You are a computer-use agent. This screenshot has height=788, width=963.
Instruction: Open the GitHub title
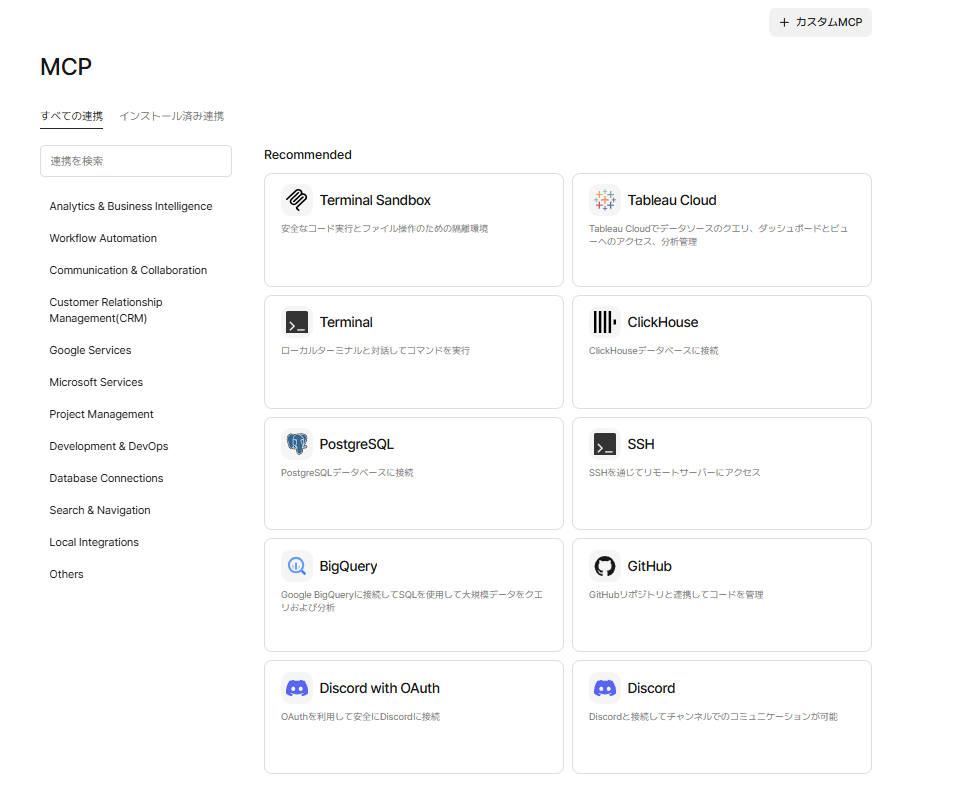point(649,566)
